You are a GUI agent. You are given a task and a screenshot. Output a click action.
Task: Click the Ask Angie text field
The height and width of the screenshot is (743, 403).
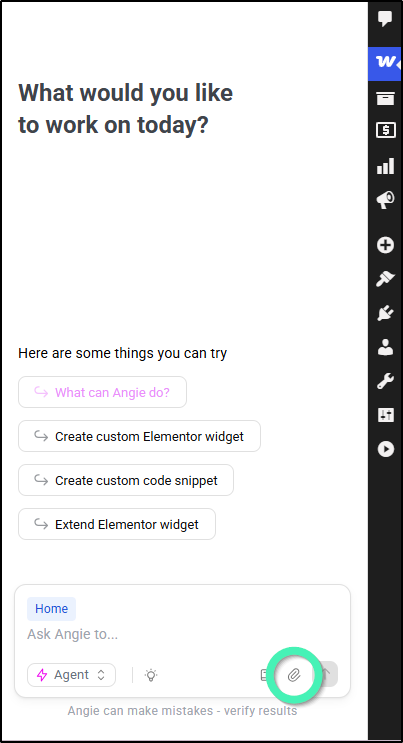(x=183, y=634)
